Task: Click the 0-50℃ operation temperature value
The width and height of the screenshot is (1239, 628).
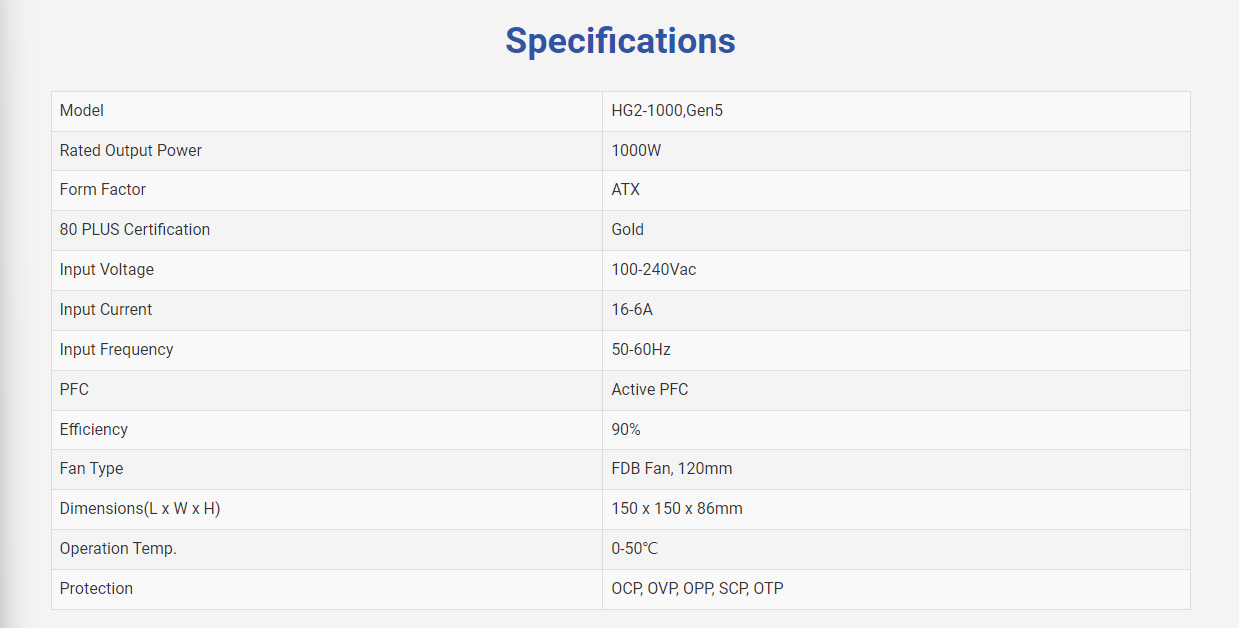Action: [x=635, y=548]
